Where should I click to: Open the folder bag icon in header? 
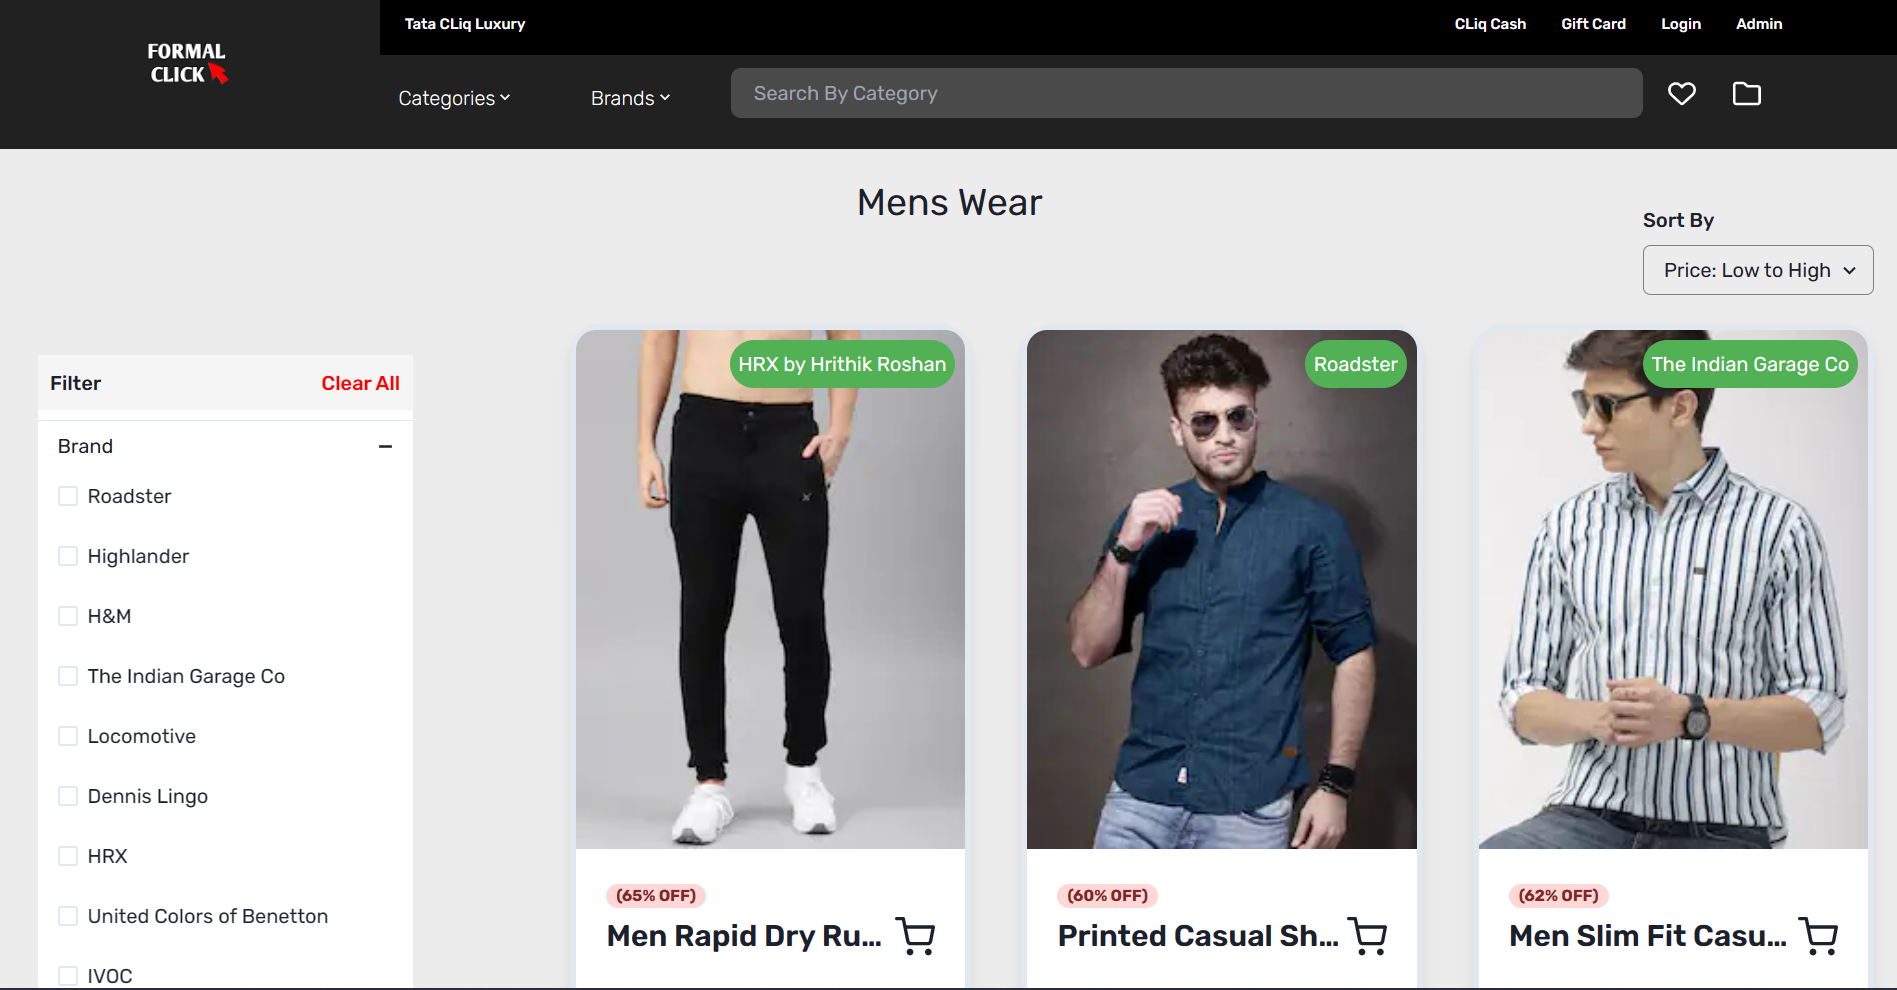(1746, 93)
